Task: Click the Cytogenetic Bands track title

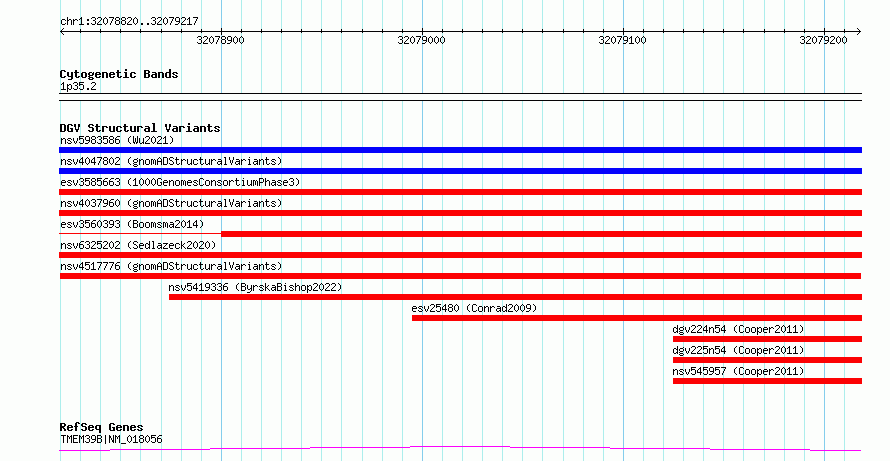Action: (x=119, y=74)
